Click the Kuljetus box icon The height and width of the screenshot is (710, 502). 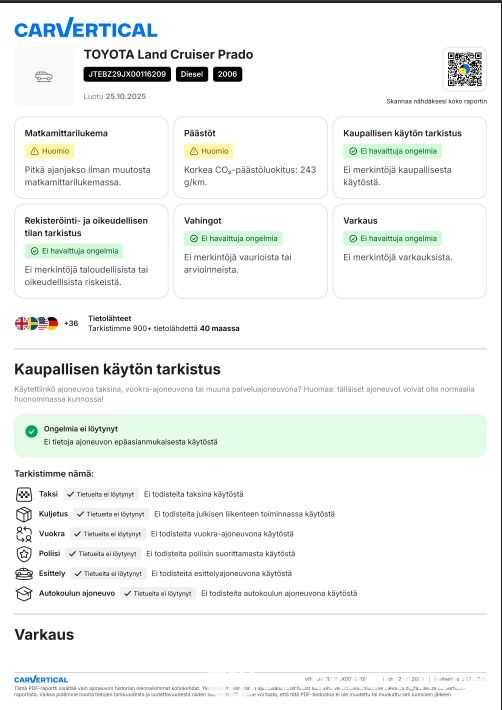(x=24, y=514)
